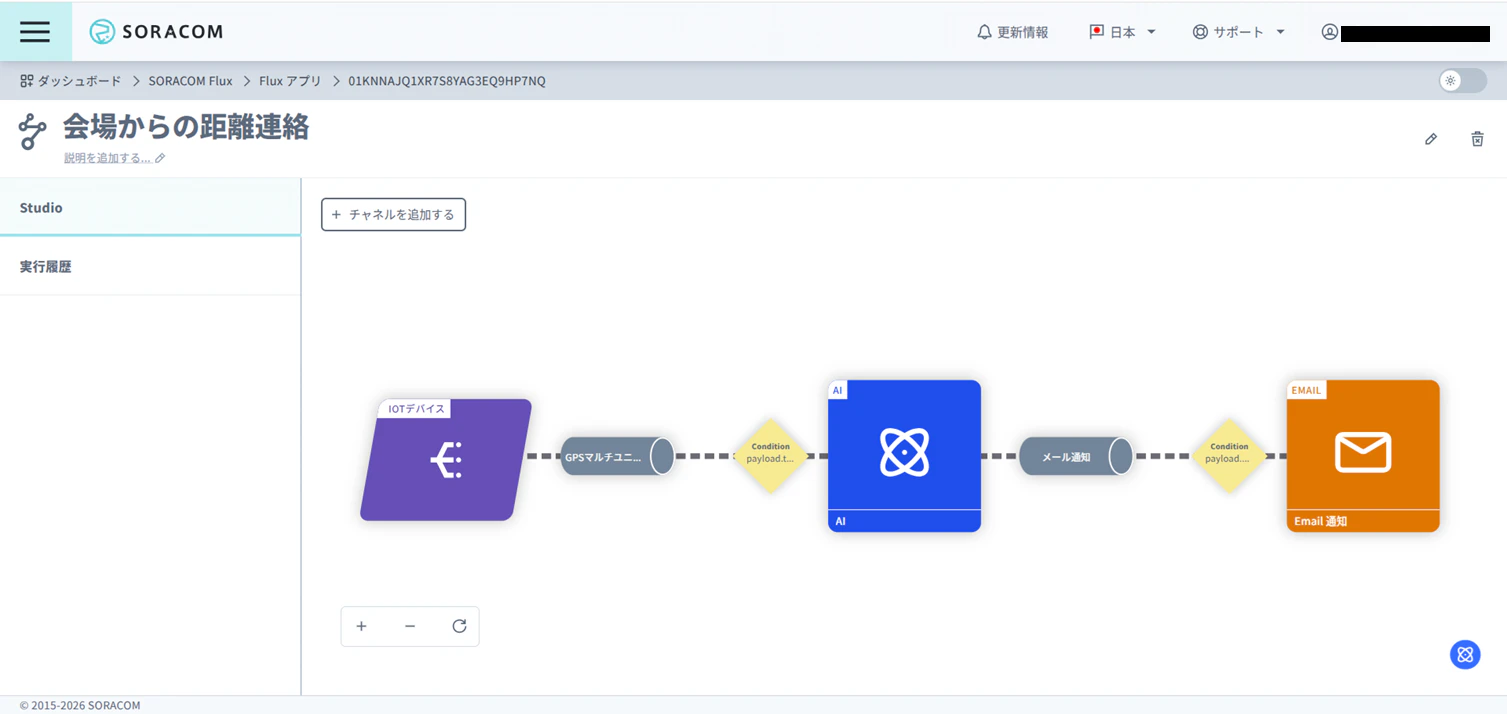The image size is (1507, 714).
Task: Open Flux アプリ breadcrumb link
Action: [290, 81]
